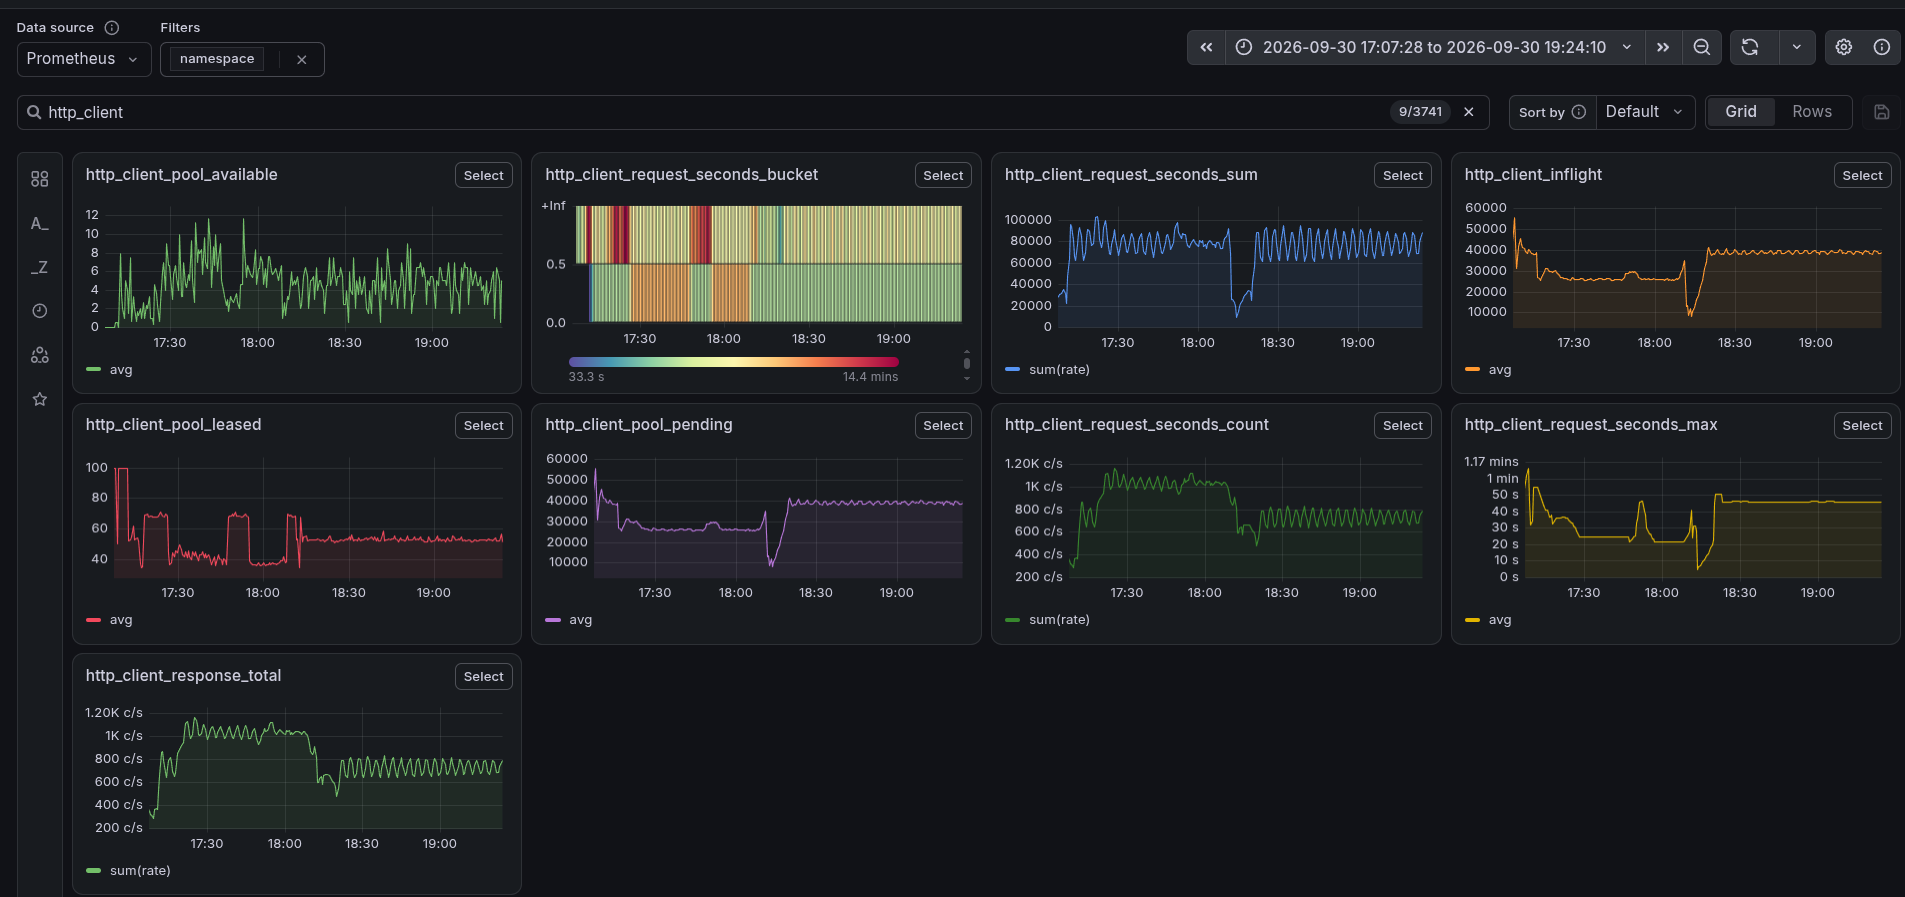Open settings with the gear icon

pos(1844,47)
